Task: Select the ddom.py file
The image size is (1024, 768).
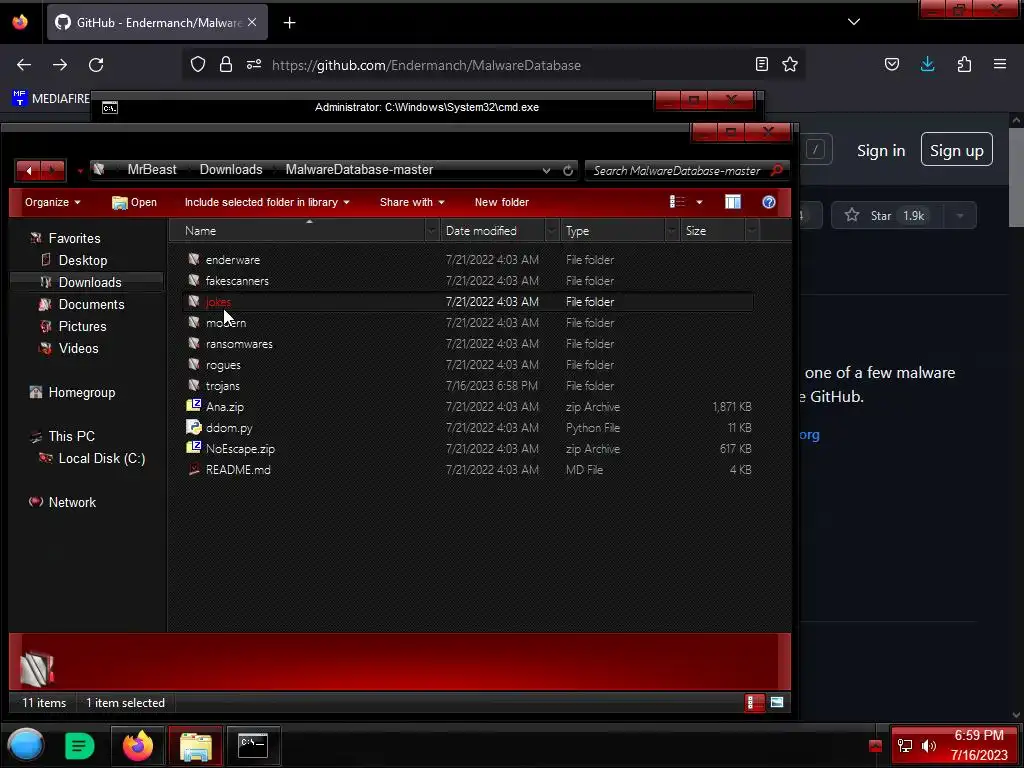Action: coord(229,428)
